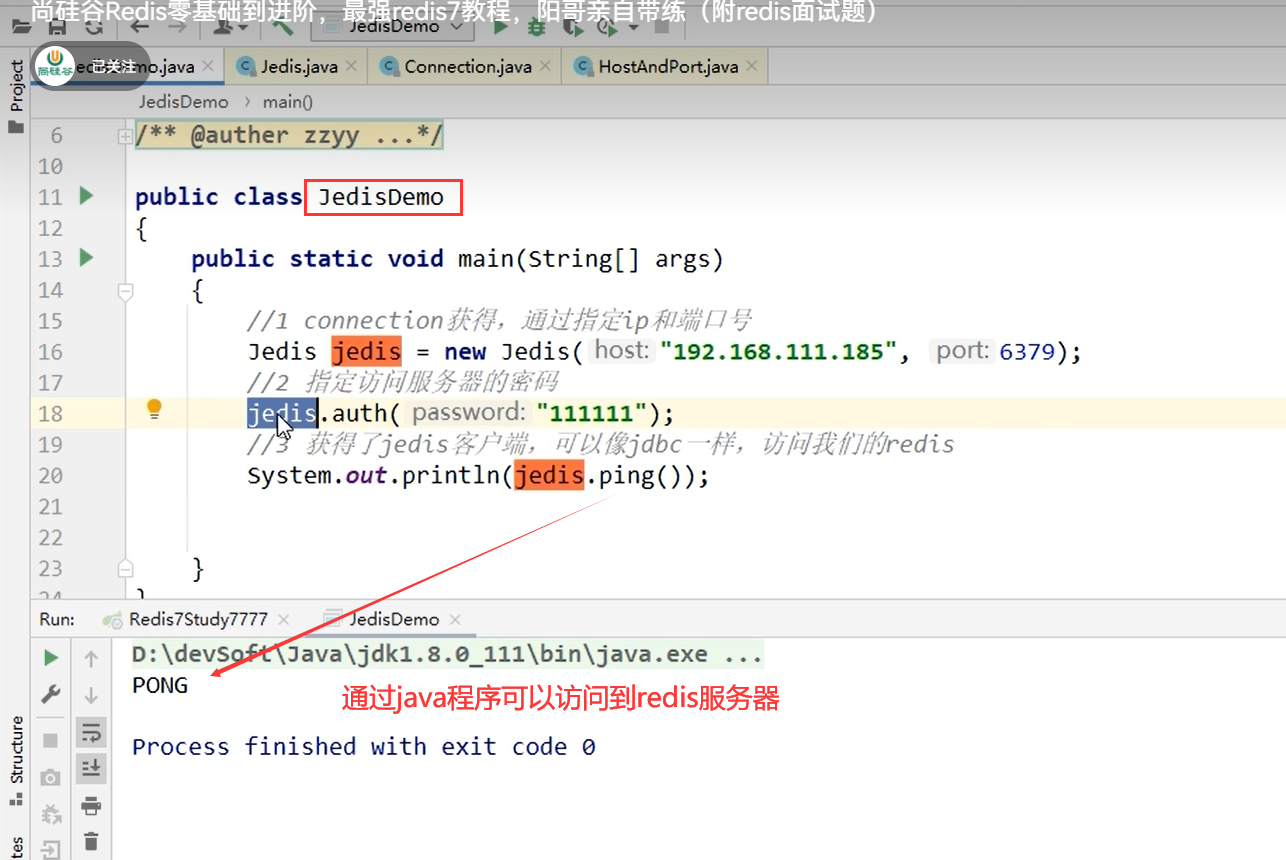This screenshot has height=860, width=1286.
Task: Close the Jedis.java editor tab
Action: point(351,66)
